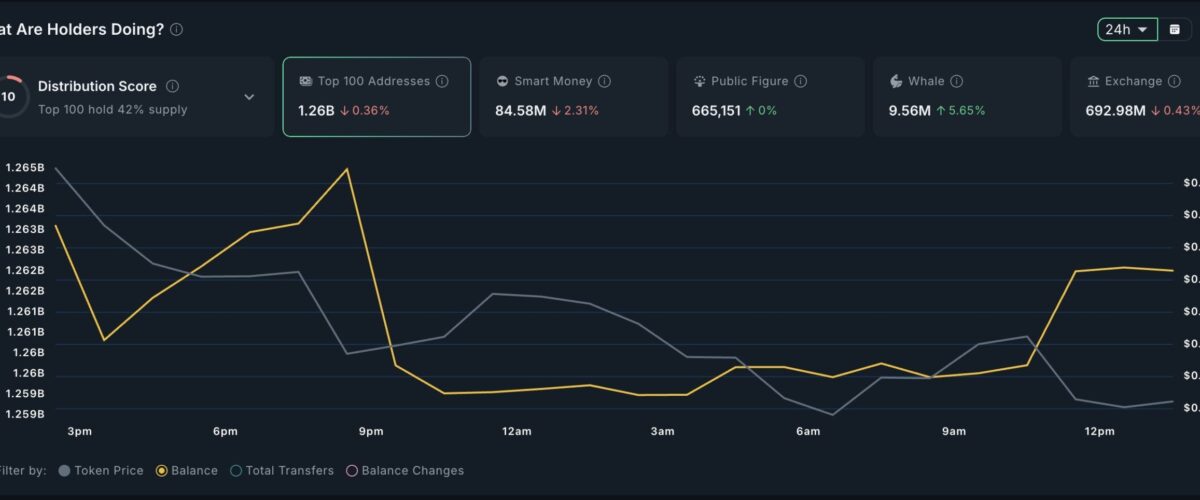1200x500 pixels.
Task: Open the calendar date picker icon
Action: click(x=1175, y=30)
